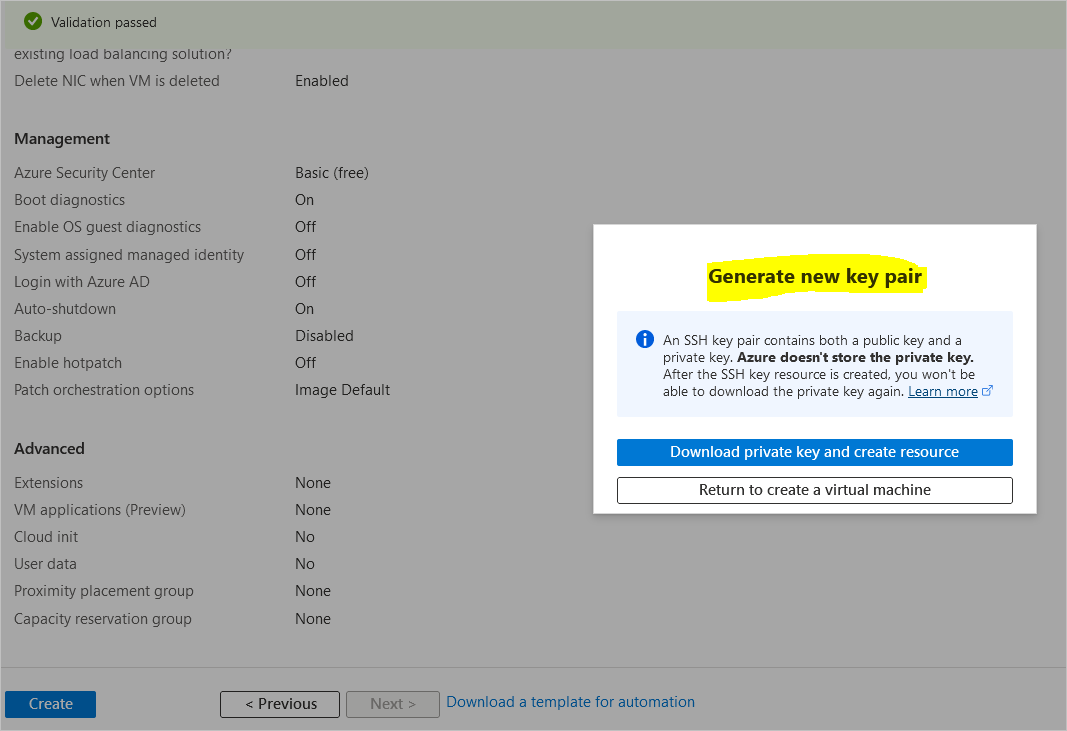Screen dimensions: 1067x731
Task: Click the Extensions label
Action: (48, 483)
